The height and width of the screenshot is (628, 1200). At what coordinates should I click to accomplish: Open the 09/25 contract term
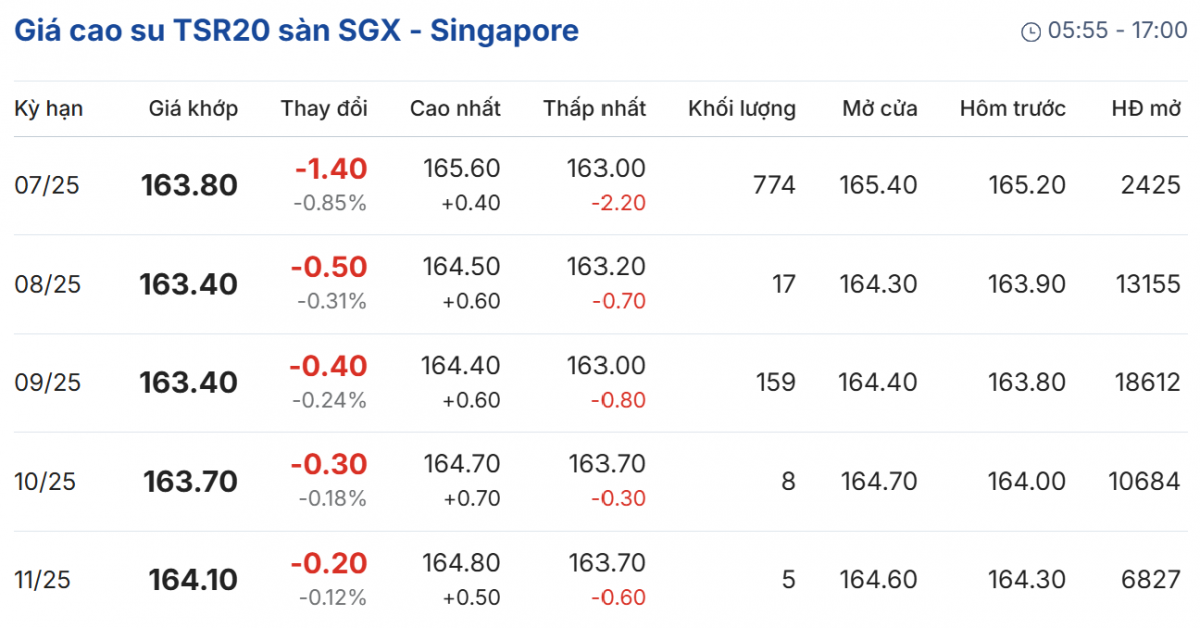(48, 383)
